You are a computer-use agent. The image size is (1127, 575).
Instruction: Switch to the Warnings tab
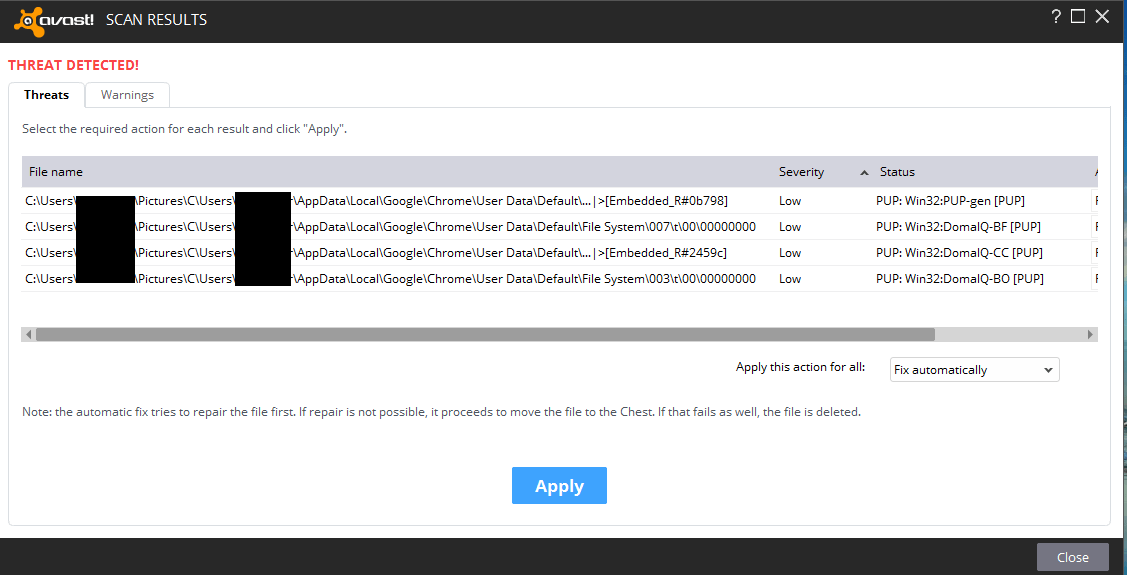click(127, 95)
